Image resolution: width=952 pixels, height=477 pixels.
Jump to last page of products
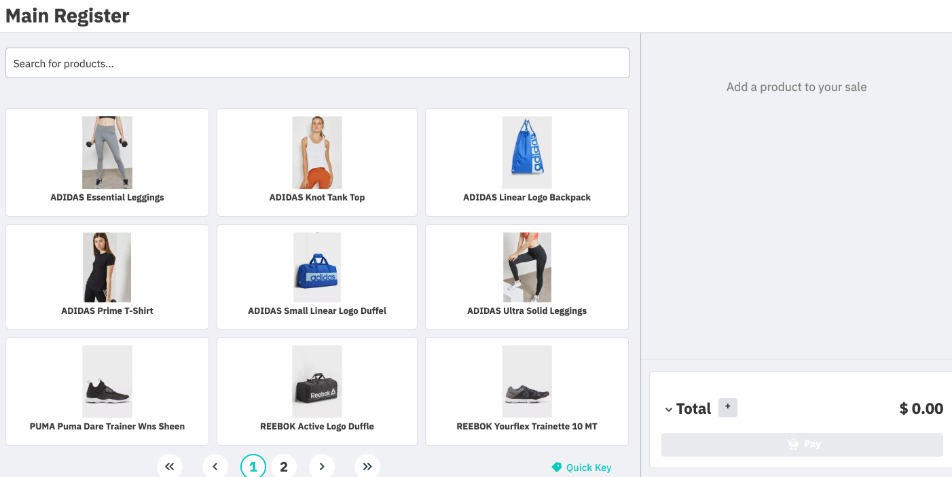[x=367, y=466]
